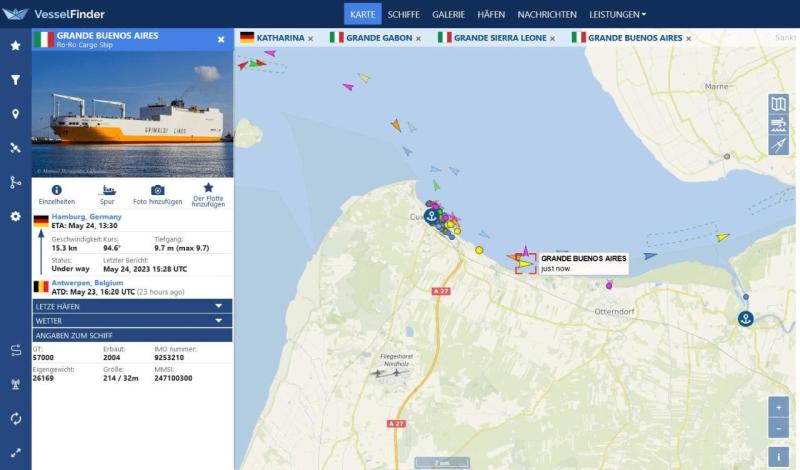Open settings gear in sidebar
800x470 pixels.
(16, 216)
